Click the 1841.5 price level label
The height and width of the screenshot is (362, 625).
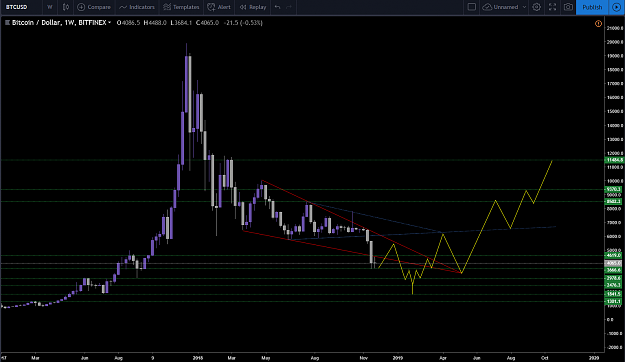(x=614, y=294)
